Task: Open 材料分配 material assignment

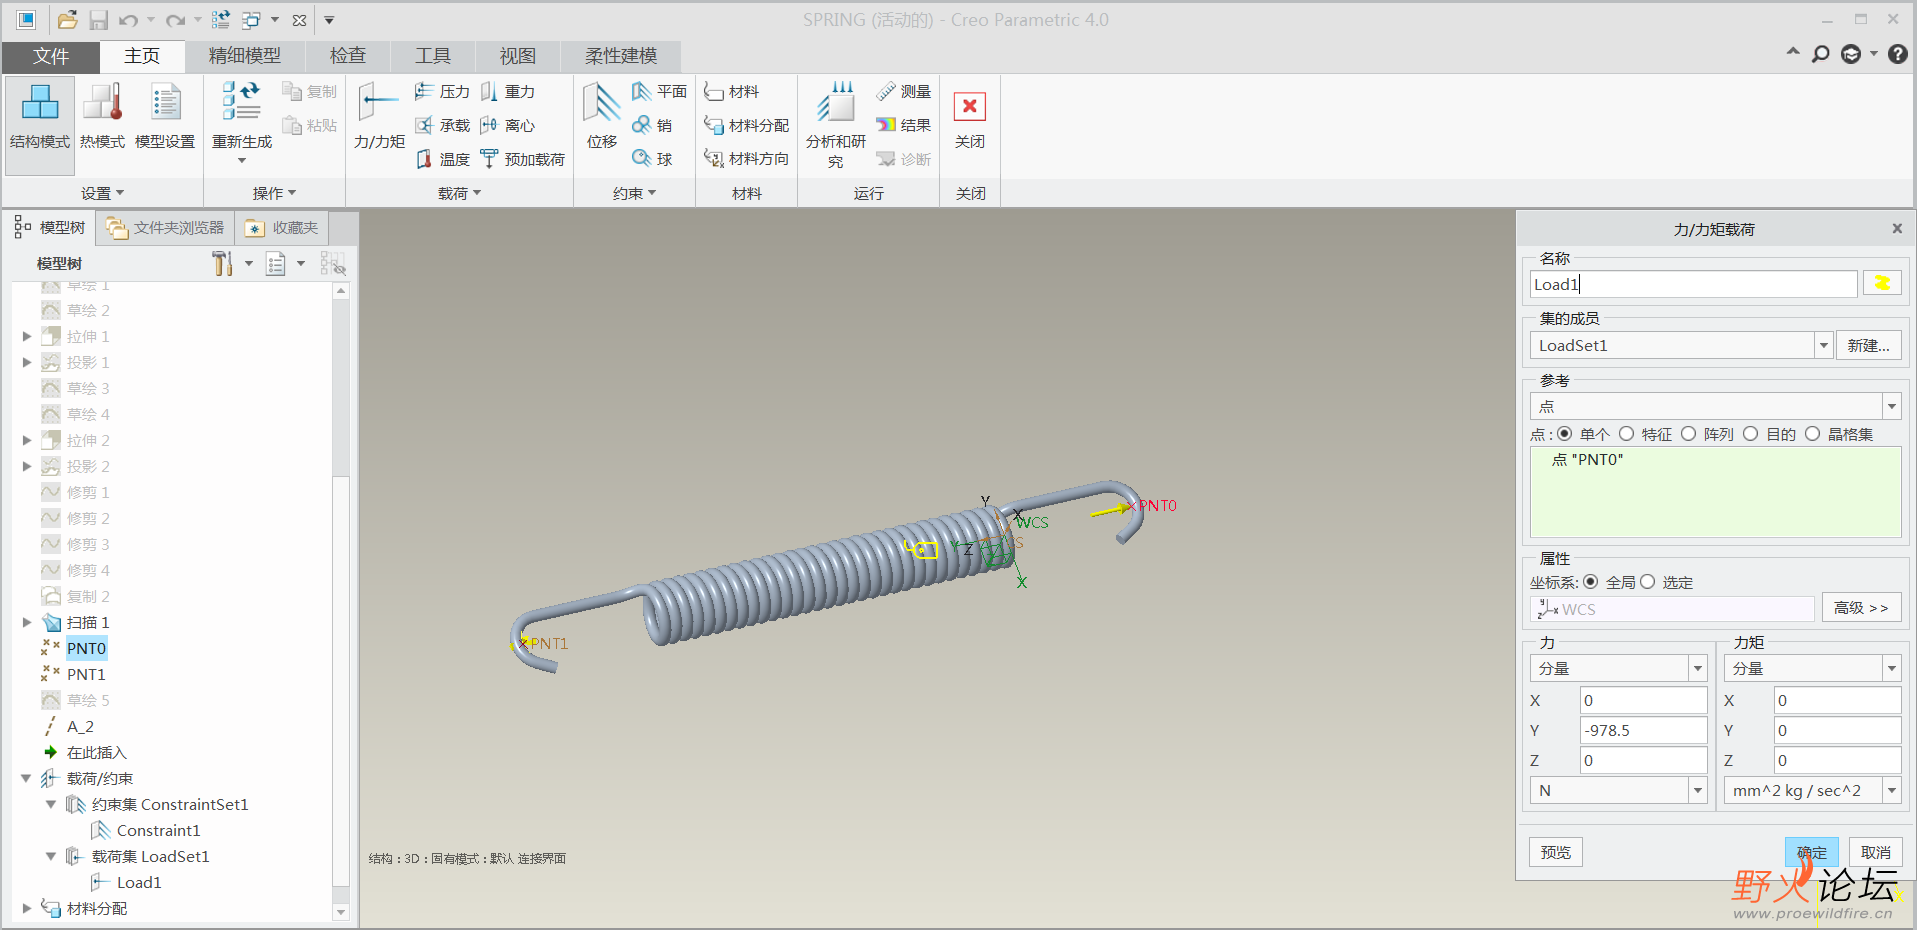Action: pyautogui.click(x=746, y=125)
